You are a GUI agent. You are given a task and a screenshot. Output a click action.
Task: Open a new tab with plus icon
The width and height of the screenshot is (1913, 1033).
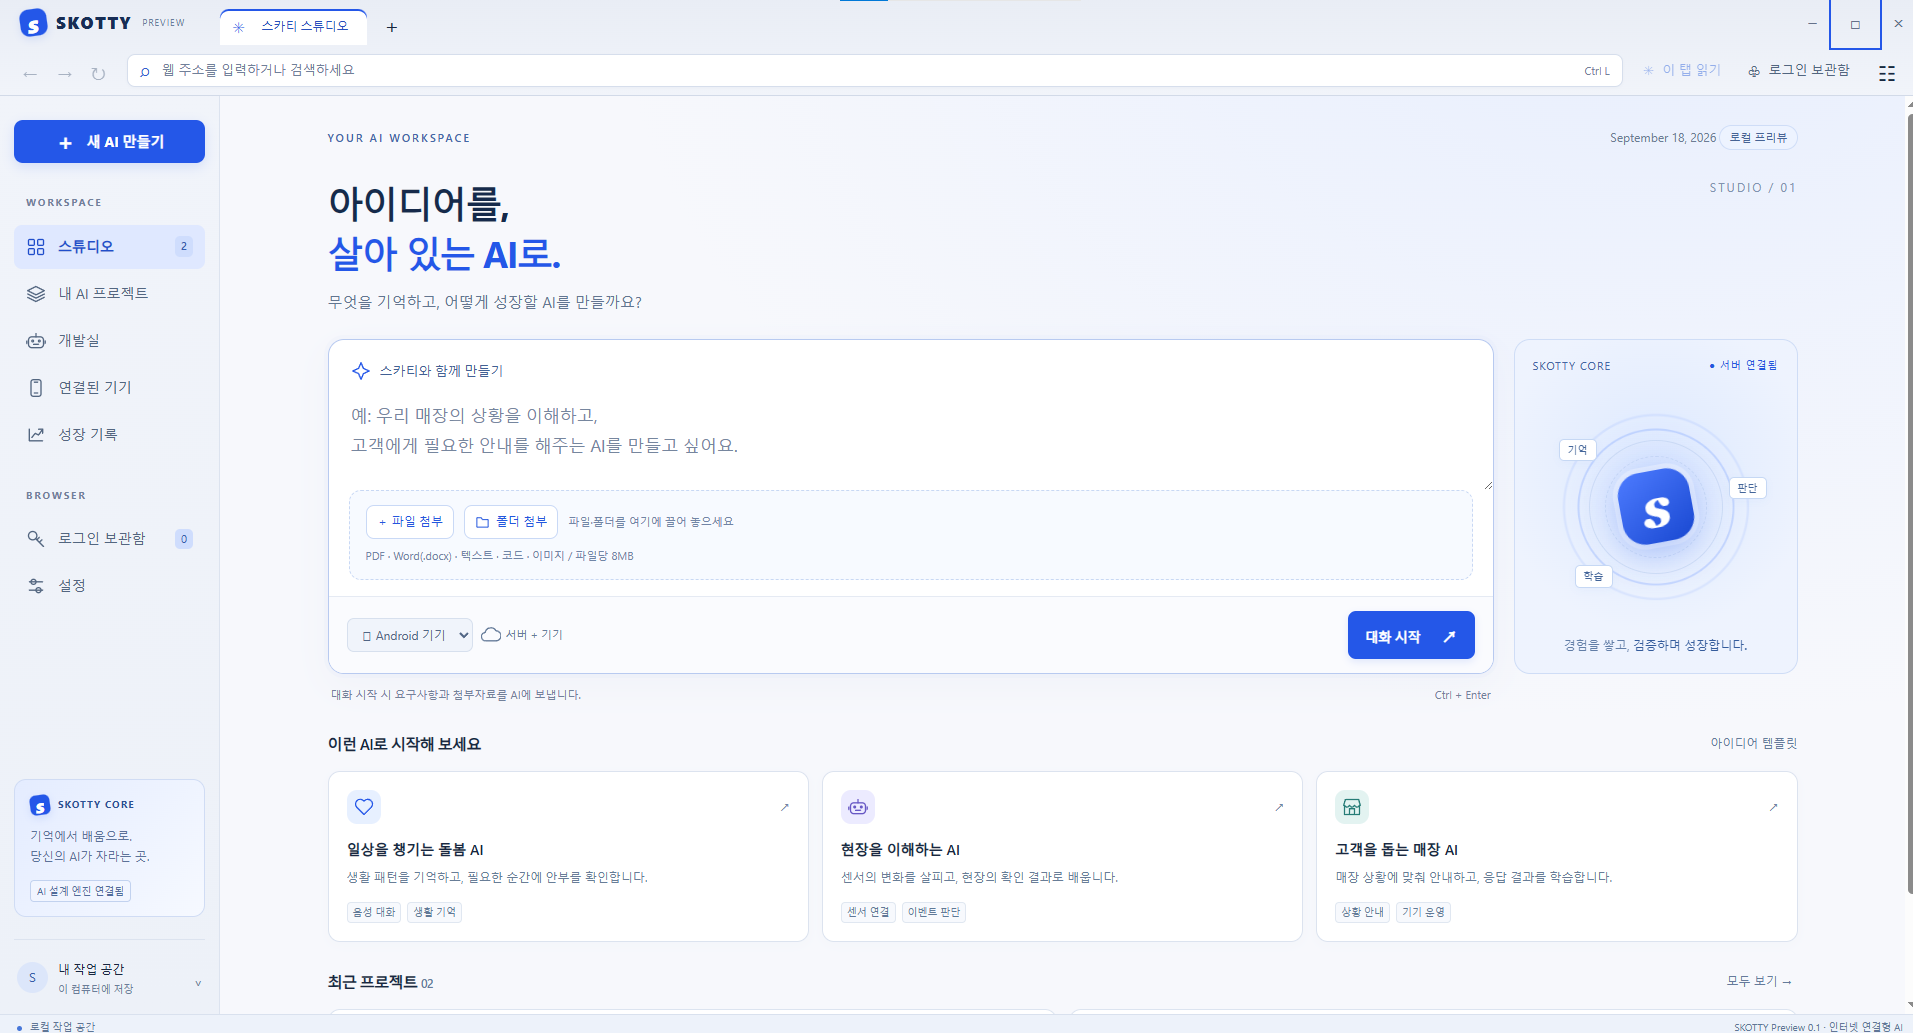pos(392,27)
